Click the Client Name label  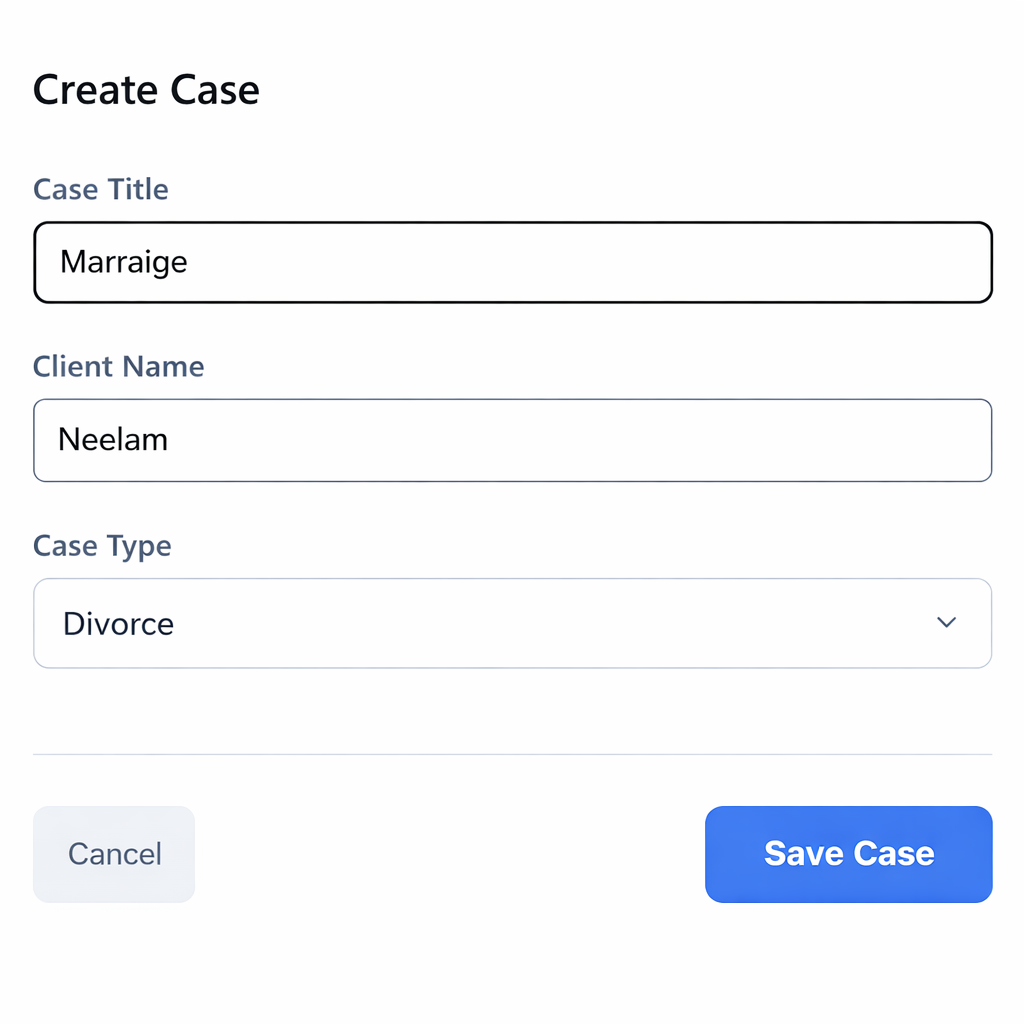(118, 367)
